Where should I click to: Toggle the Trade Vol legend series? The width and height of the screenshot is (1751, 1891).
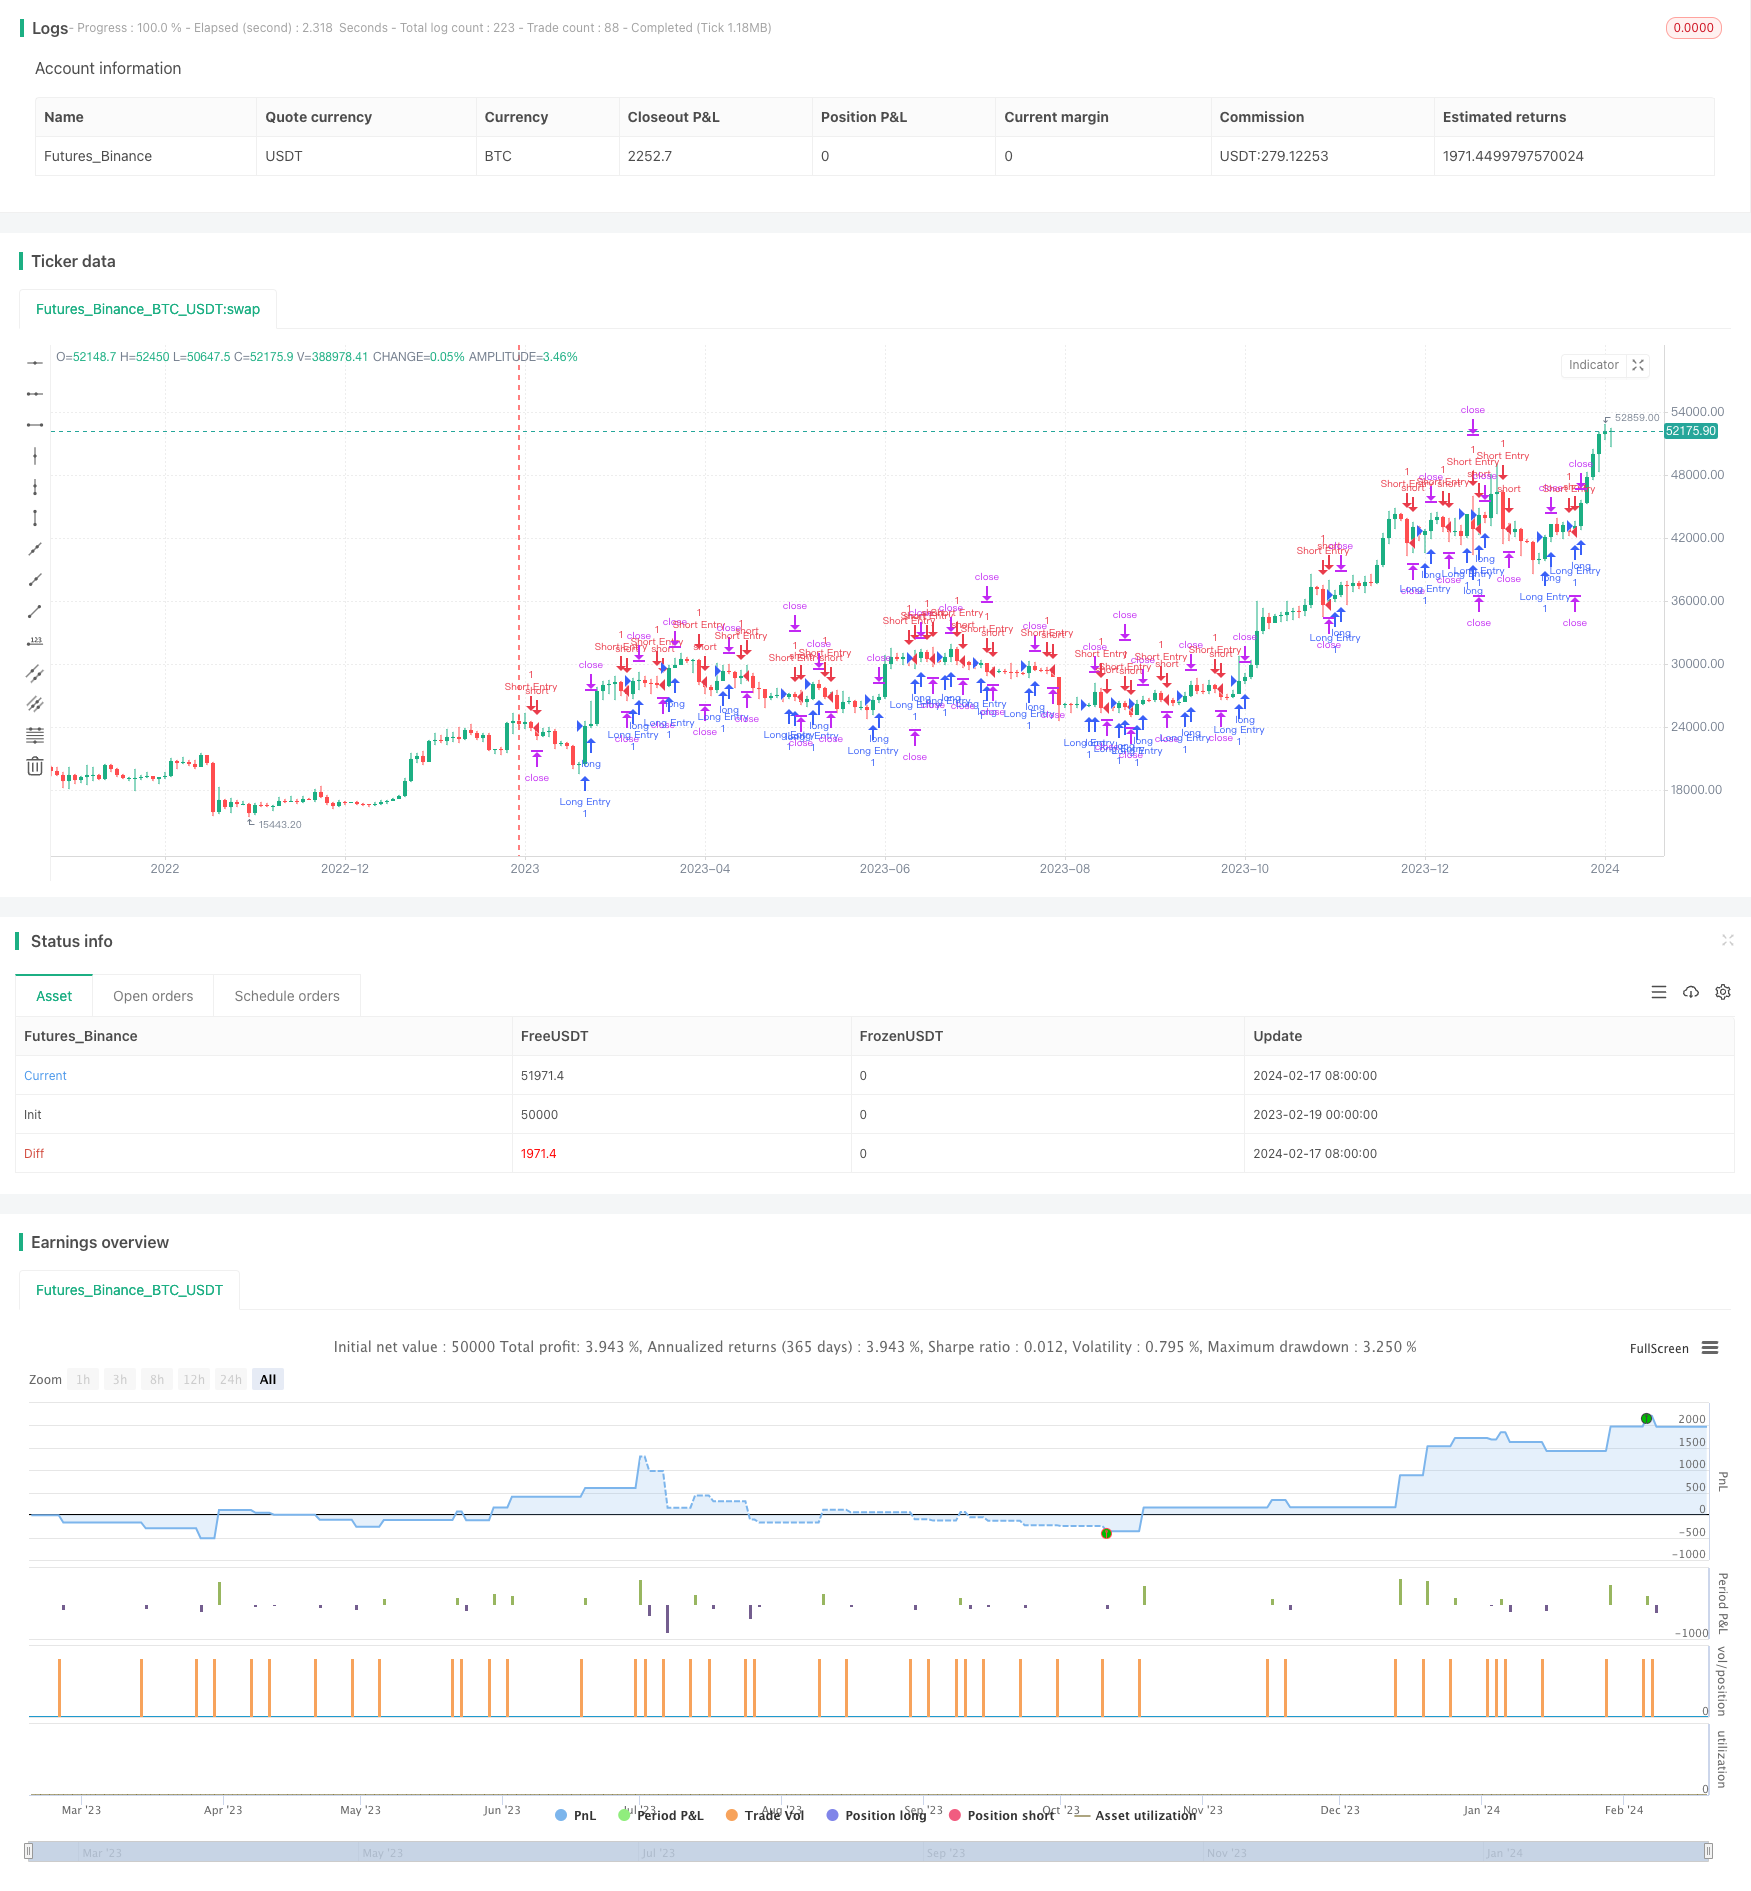[x=765, y=1815]
